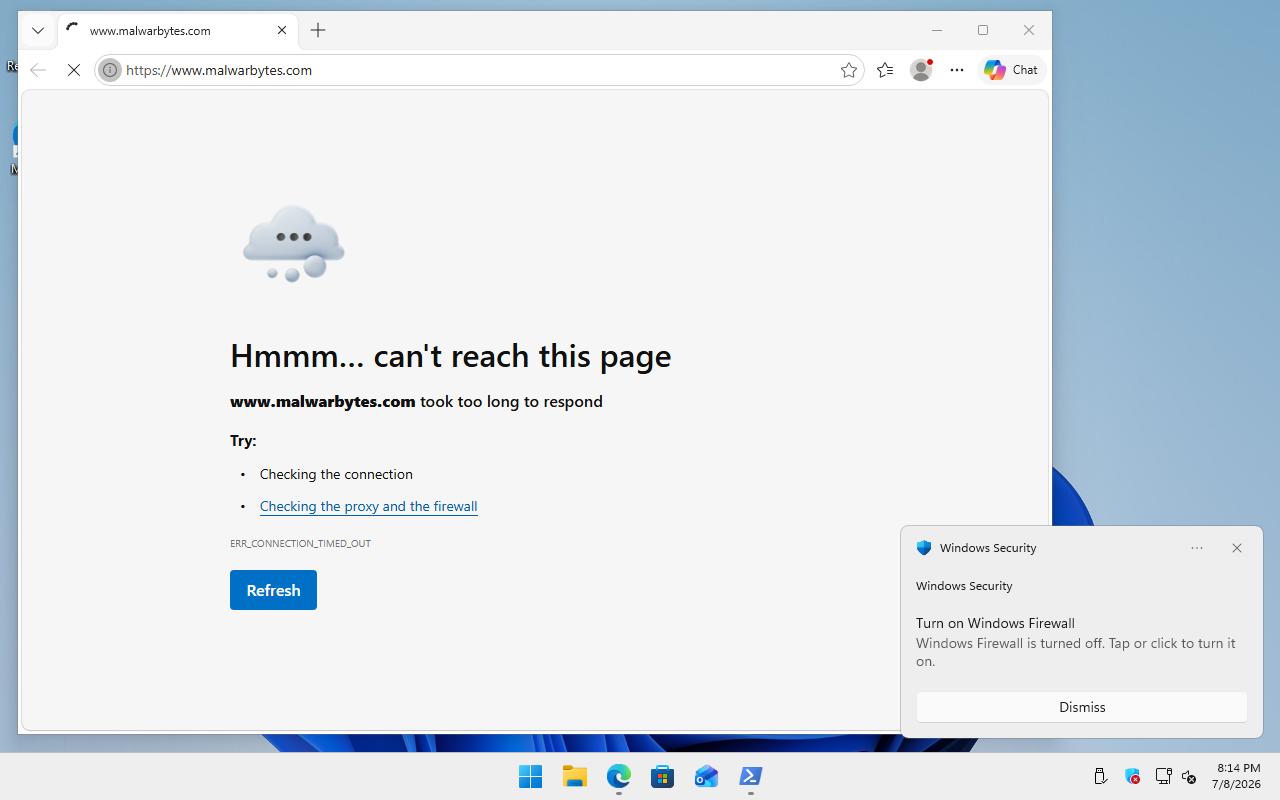This screenshot has width=1280, height=800.
Task: Click Turn on Windows Firewall notification text
Action: tap(995, 623)
